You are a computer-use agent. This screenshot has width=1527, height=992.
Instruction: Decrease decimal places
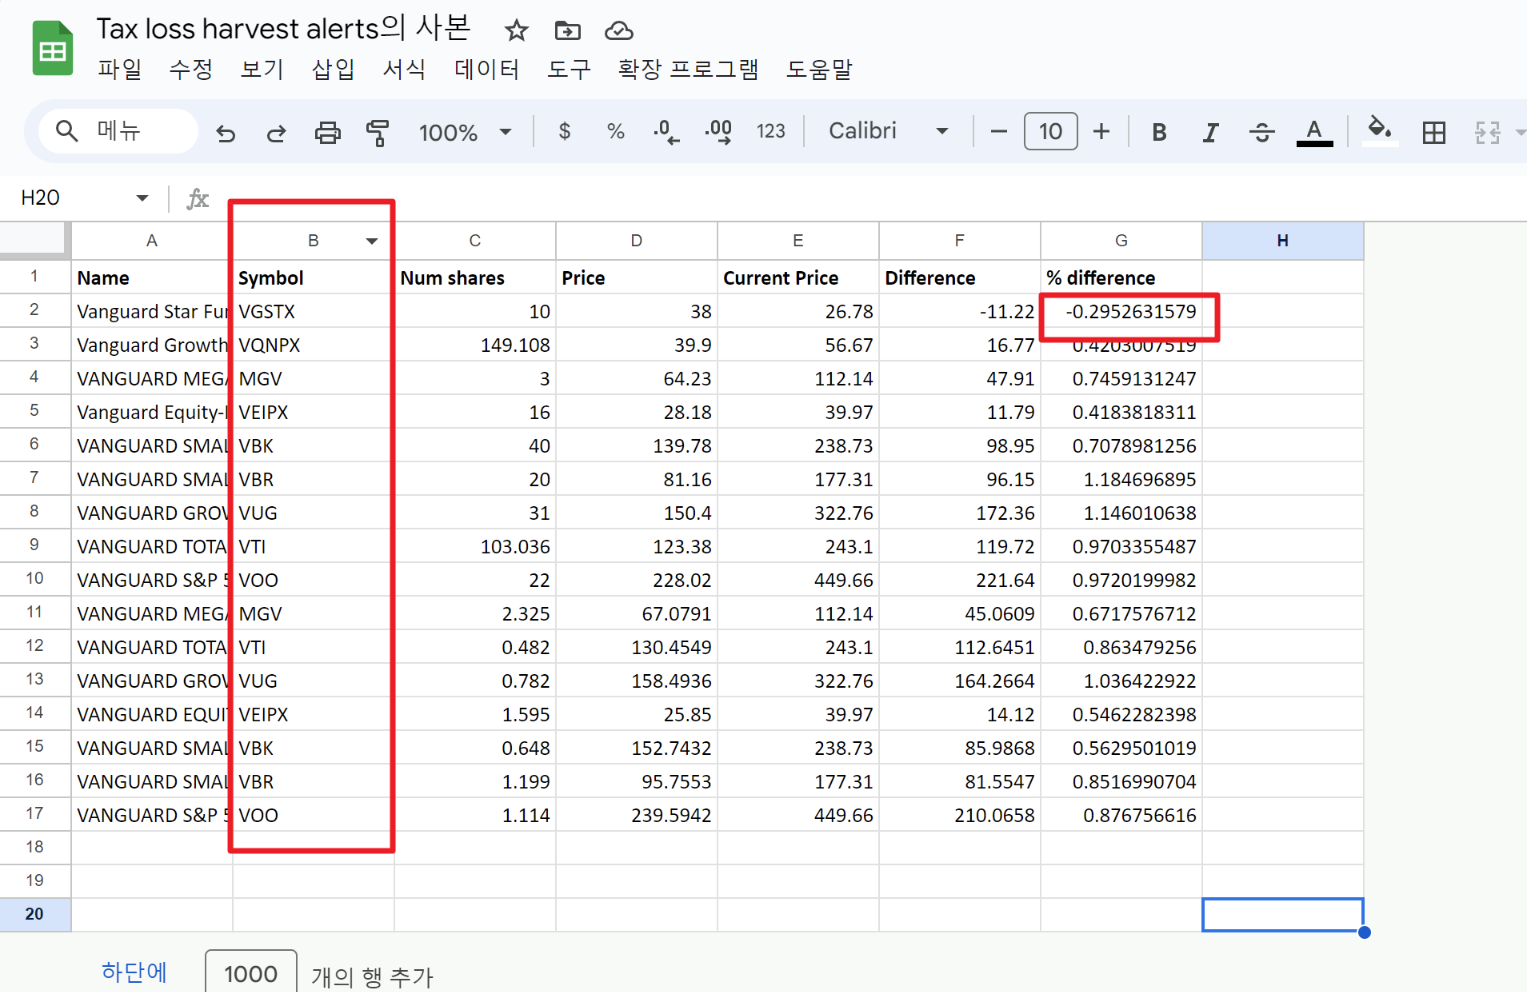coord(667,131)
